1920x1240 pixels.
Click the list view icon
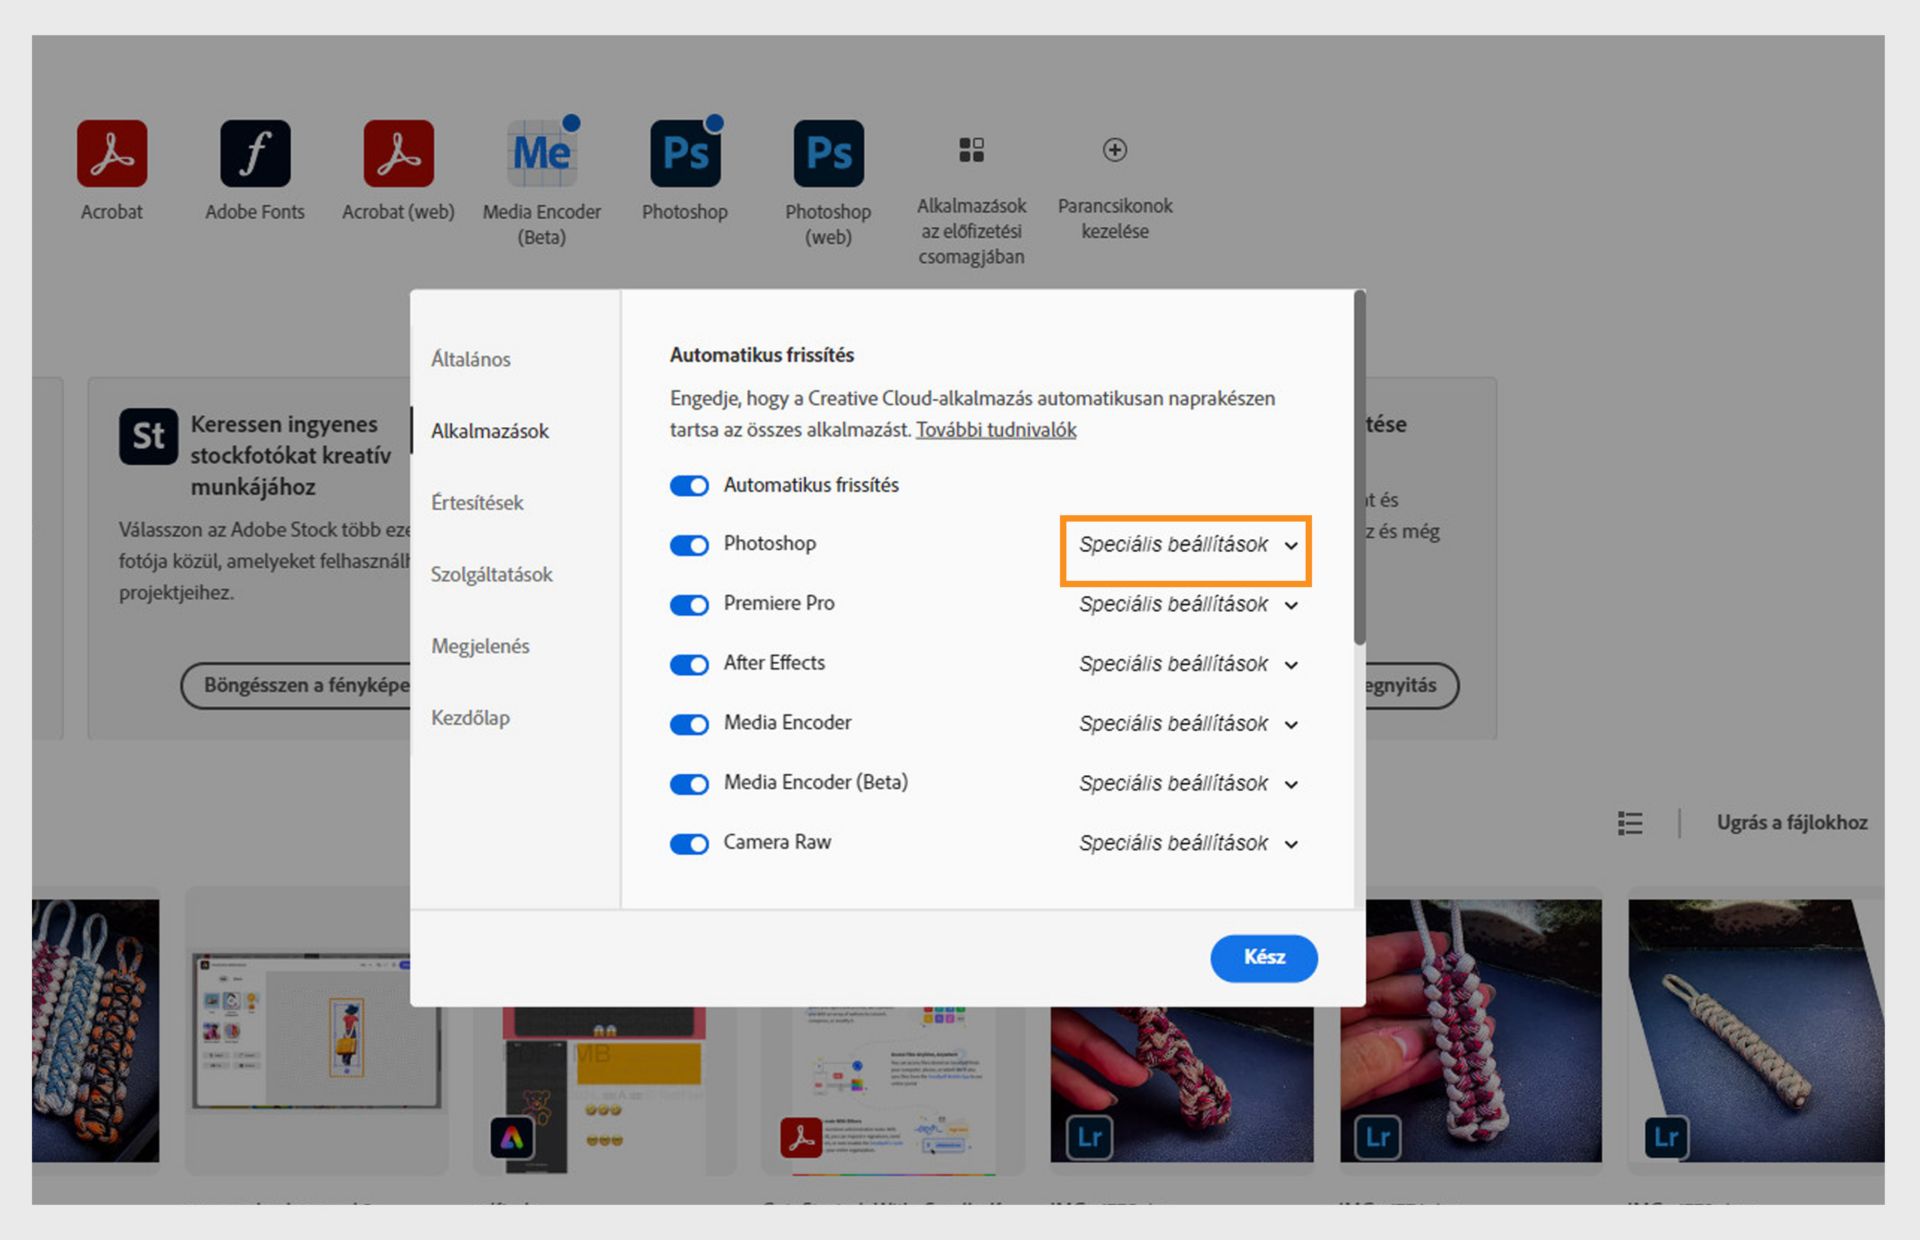(1630, 822)
